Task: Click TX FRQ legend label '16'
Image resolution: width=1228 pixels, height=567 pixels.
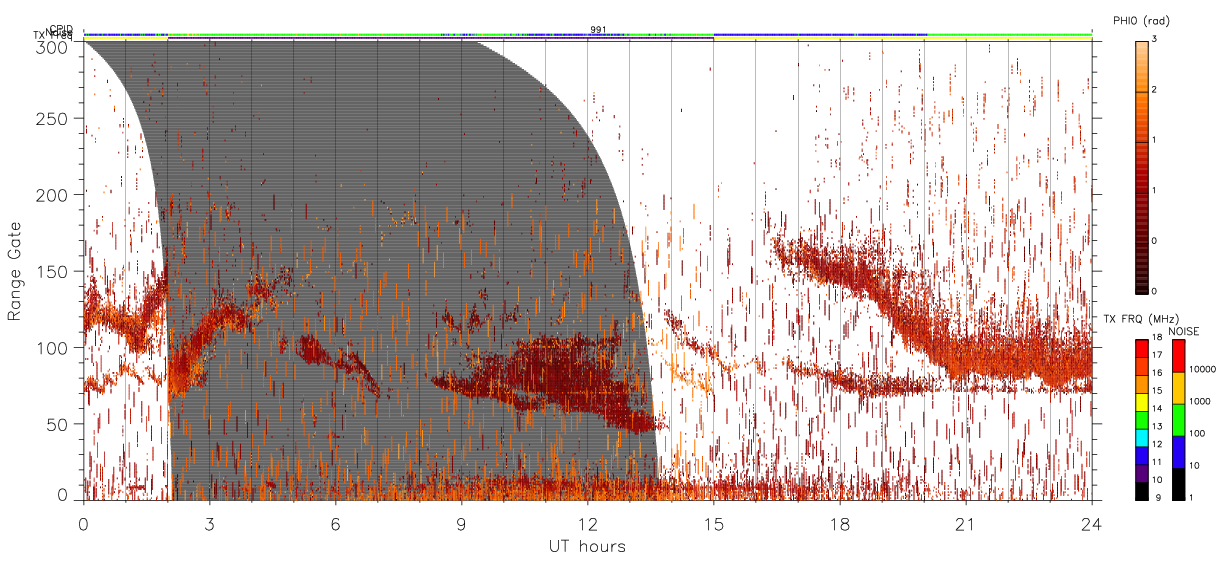Action: (x=1156, y=373)
